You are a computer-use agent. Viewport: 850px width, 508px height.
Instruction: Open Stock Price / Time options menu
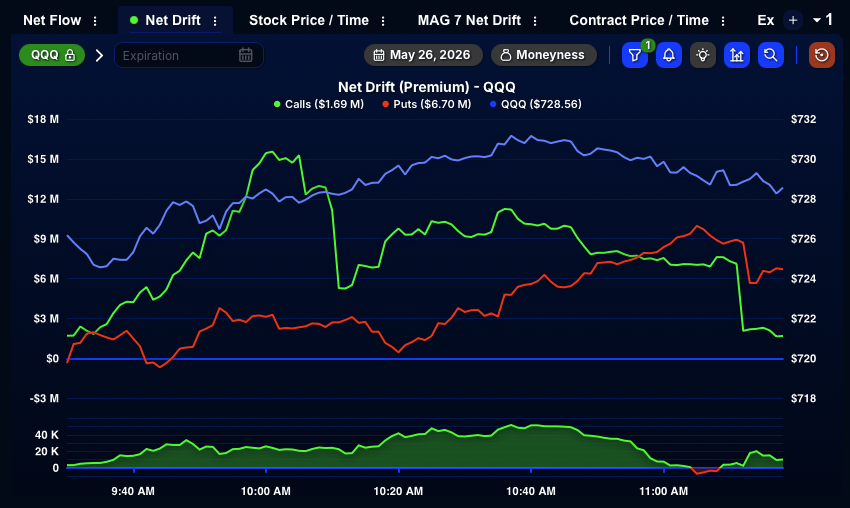click(x=383, y=21)
